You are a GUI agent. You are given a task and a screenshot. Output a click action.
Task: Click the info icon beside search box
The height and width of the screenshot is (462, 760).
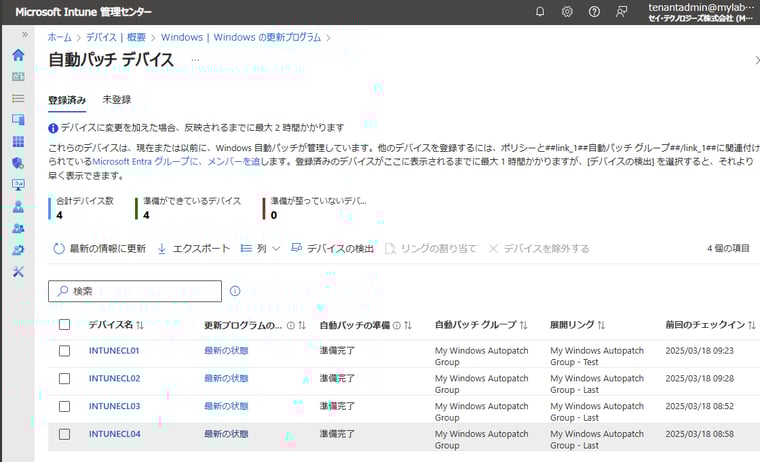click(235, 291)
